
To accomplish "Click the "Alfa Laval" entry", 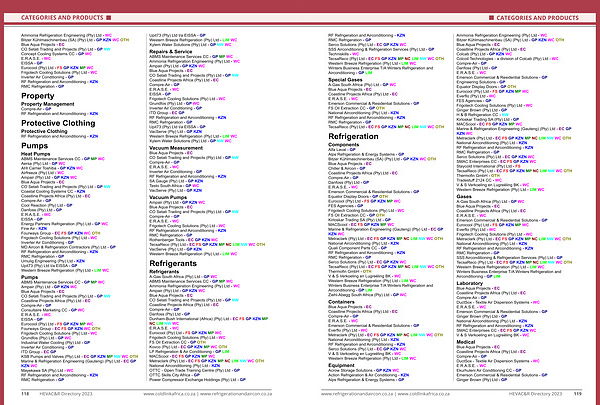I will pos(342,150).
